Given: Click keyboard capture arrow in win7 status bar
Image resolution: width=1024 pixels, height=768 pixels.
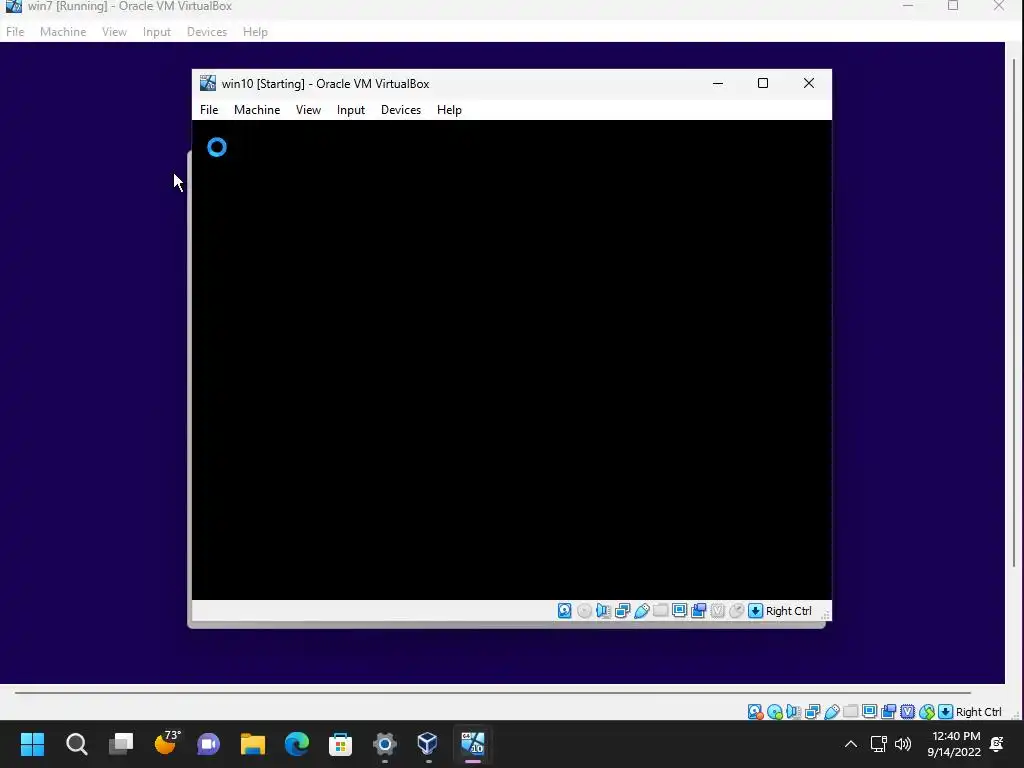Looking at the screenshot, I should [945, 712].
